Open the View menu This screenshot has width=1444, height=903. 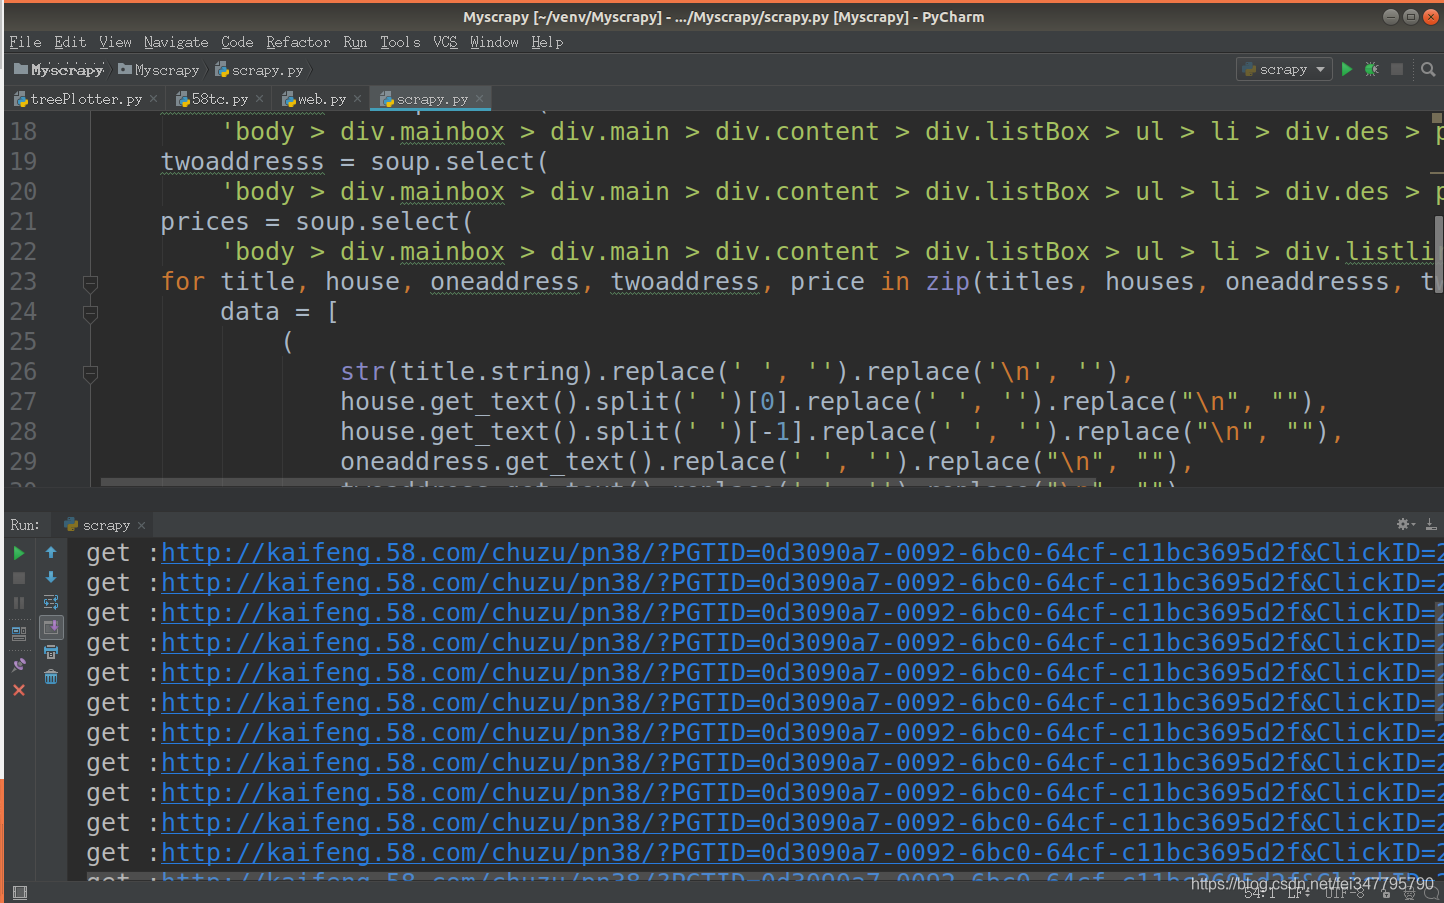point(115,42)
